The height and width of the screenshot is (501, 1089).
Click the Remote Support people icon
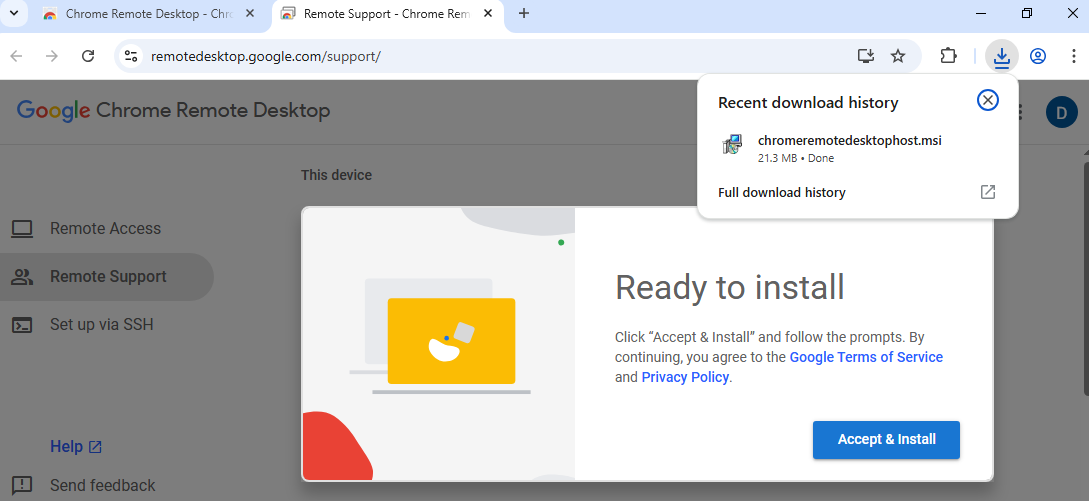(22, 277)
